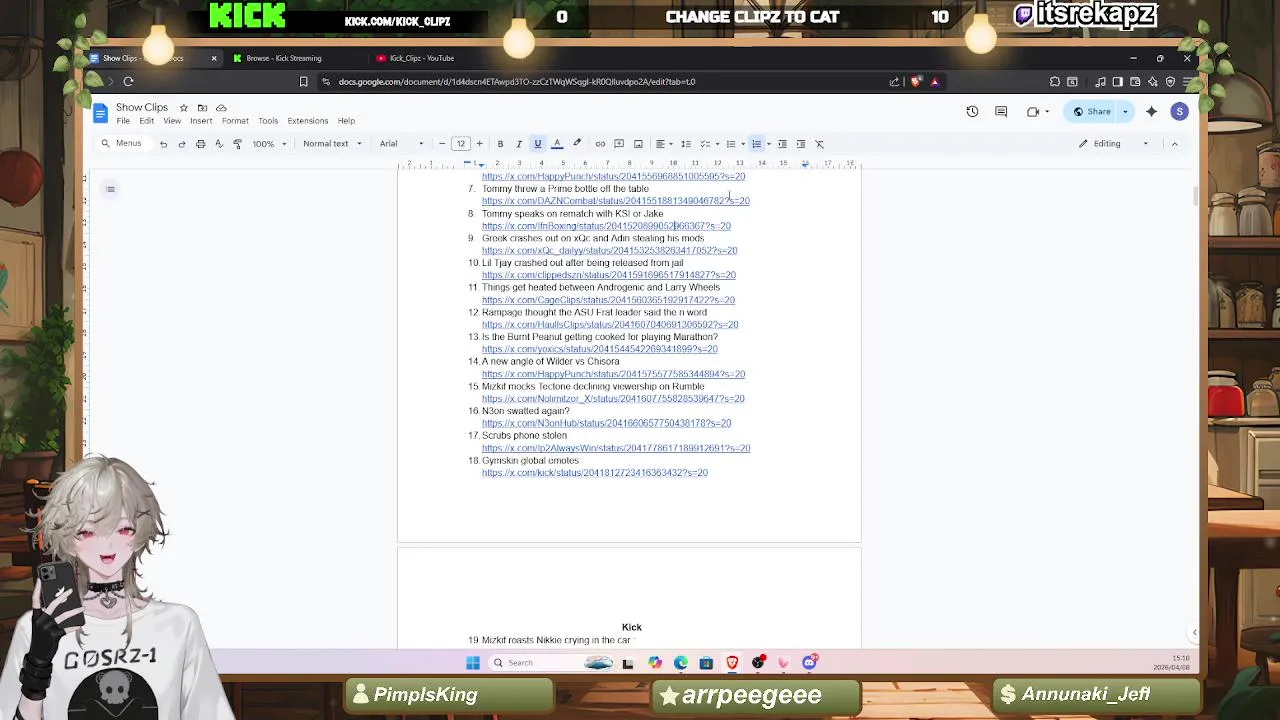The image size is (1280, 720).
Task: Open the checklist dropdown arrow
Action: [717, 144]
